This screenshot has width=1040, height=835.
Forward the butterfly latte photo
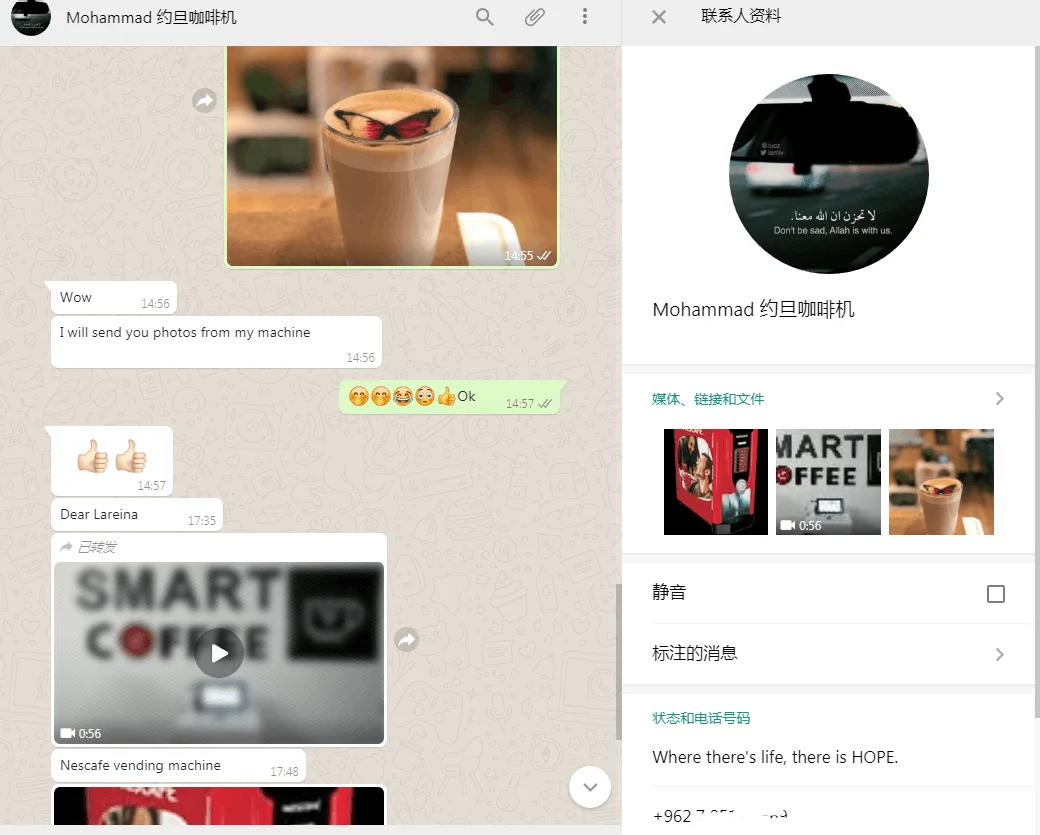point(204,101)
